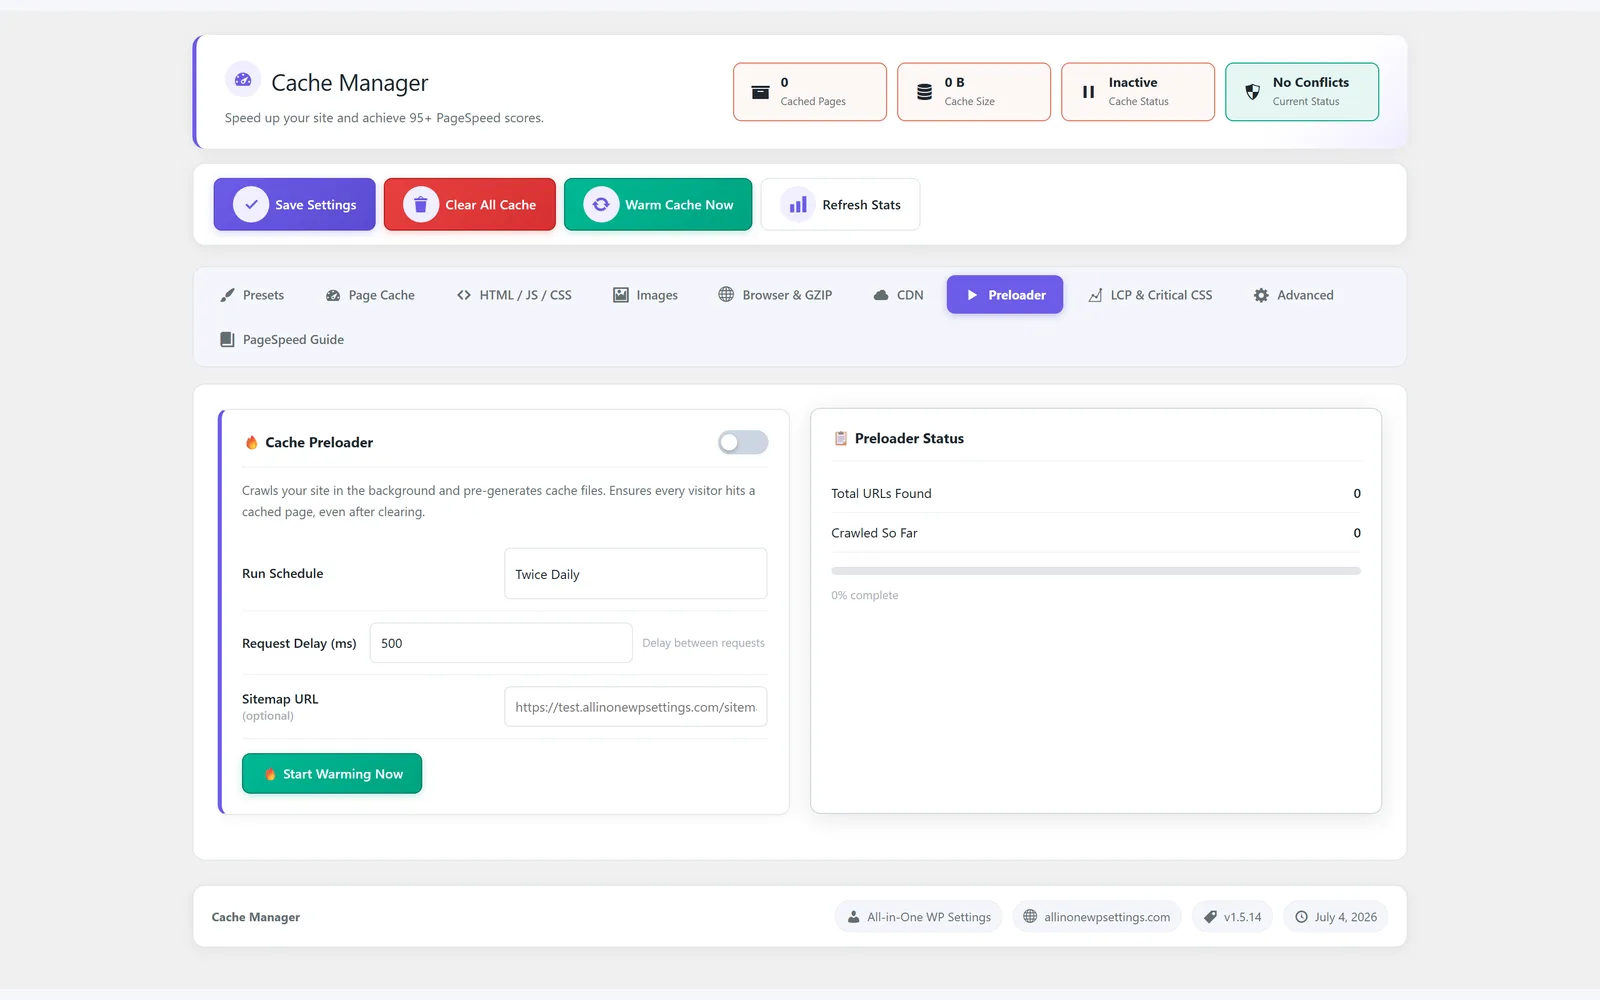Click the user icon in All-in-One WP Settings badge
The height and width of the screenshot is (1000, 1600).
(853, 917)
